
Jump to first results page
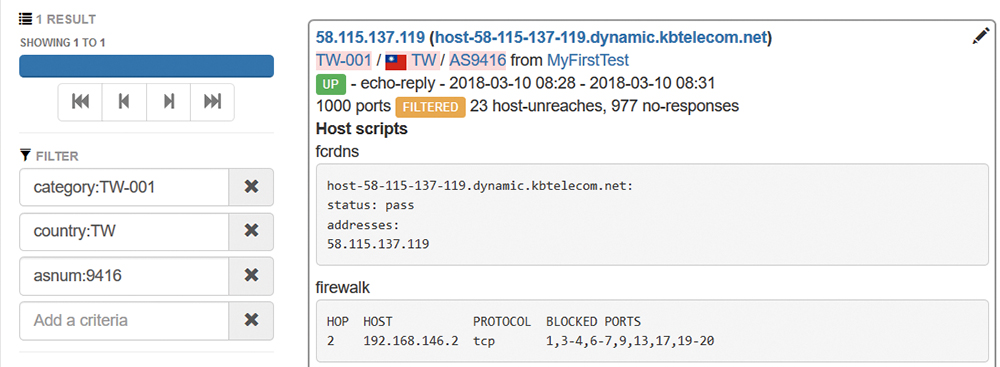coord(80,102)
